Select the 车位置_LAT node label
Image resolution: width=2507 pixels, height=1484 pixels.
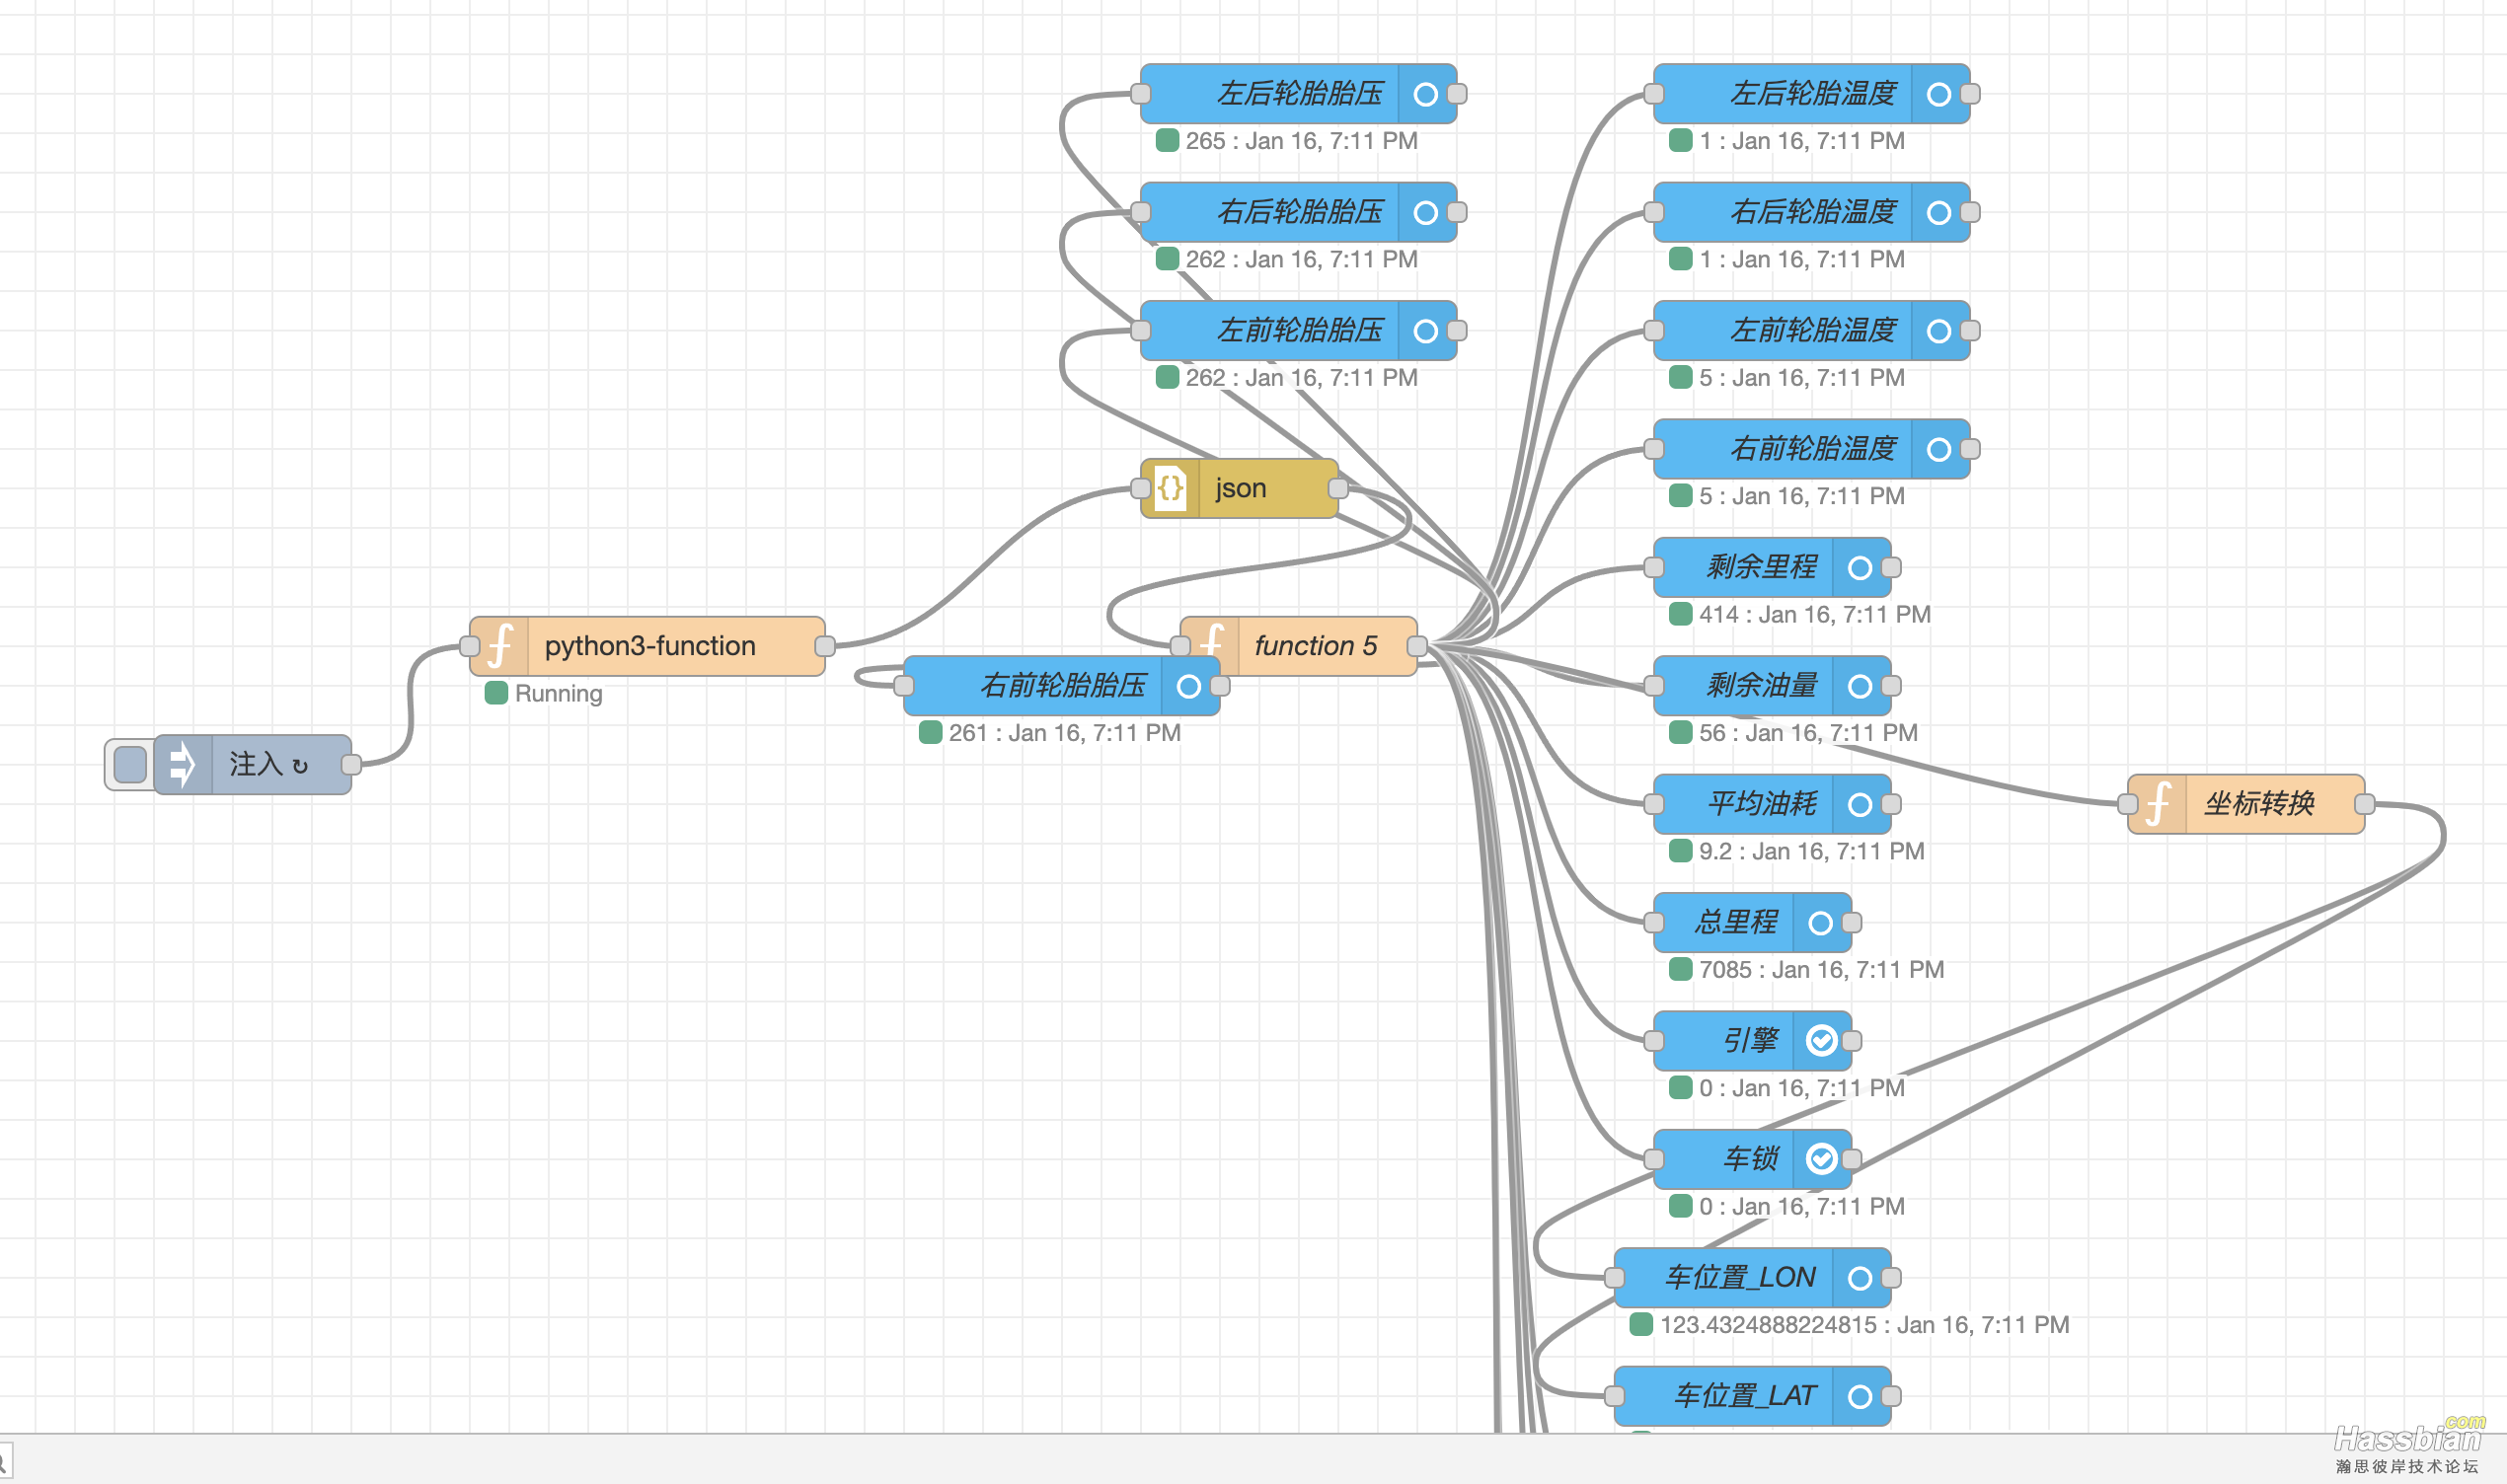pos(1745,1396)
